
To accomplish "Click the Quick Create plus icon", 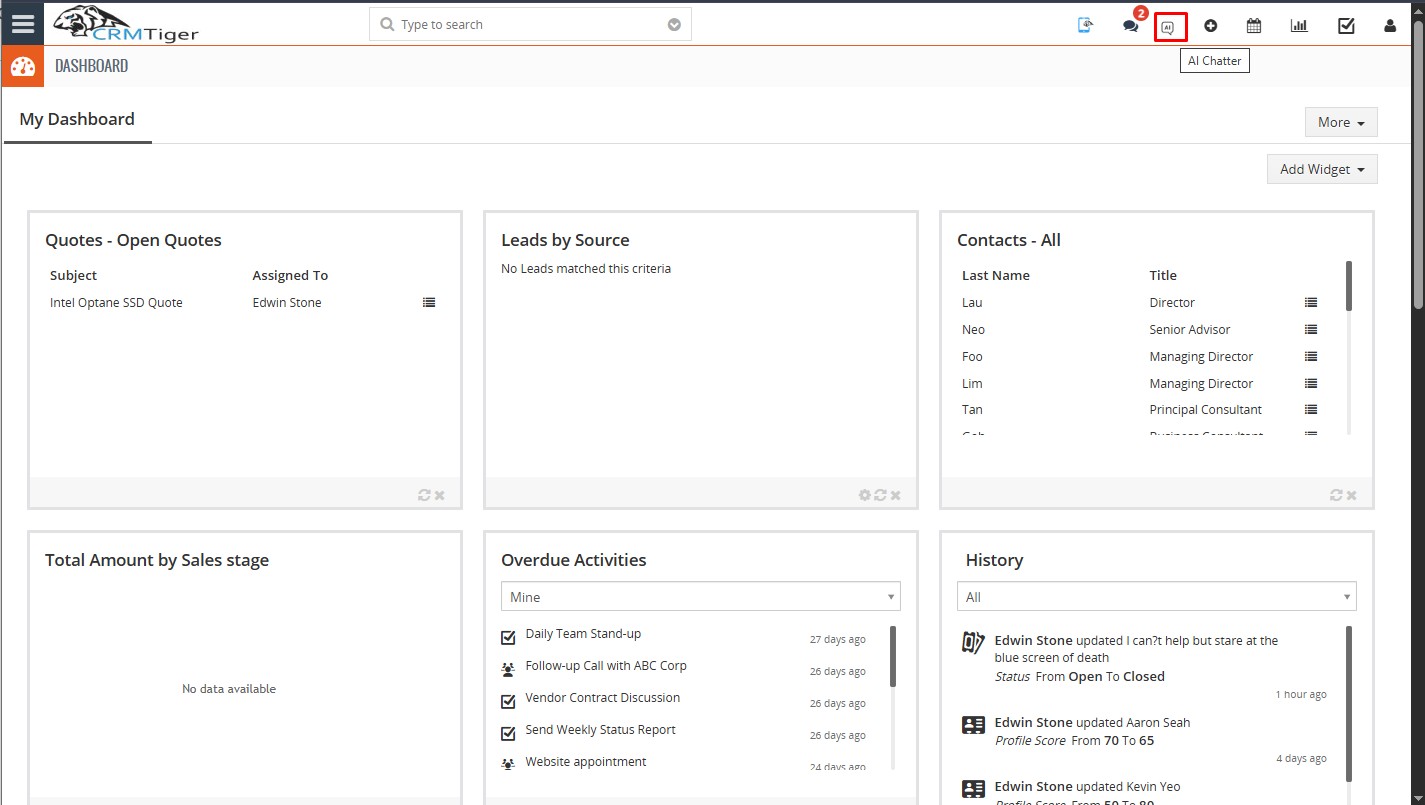I will [1211, 26].
